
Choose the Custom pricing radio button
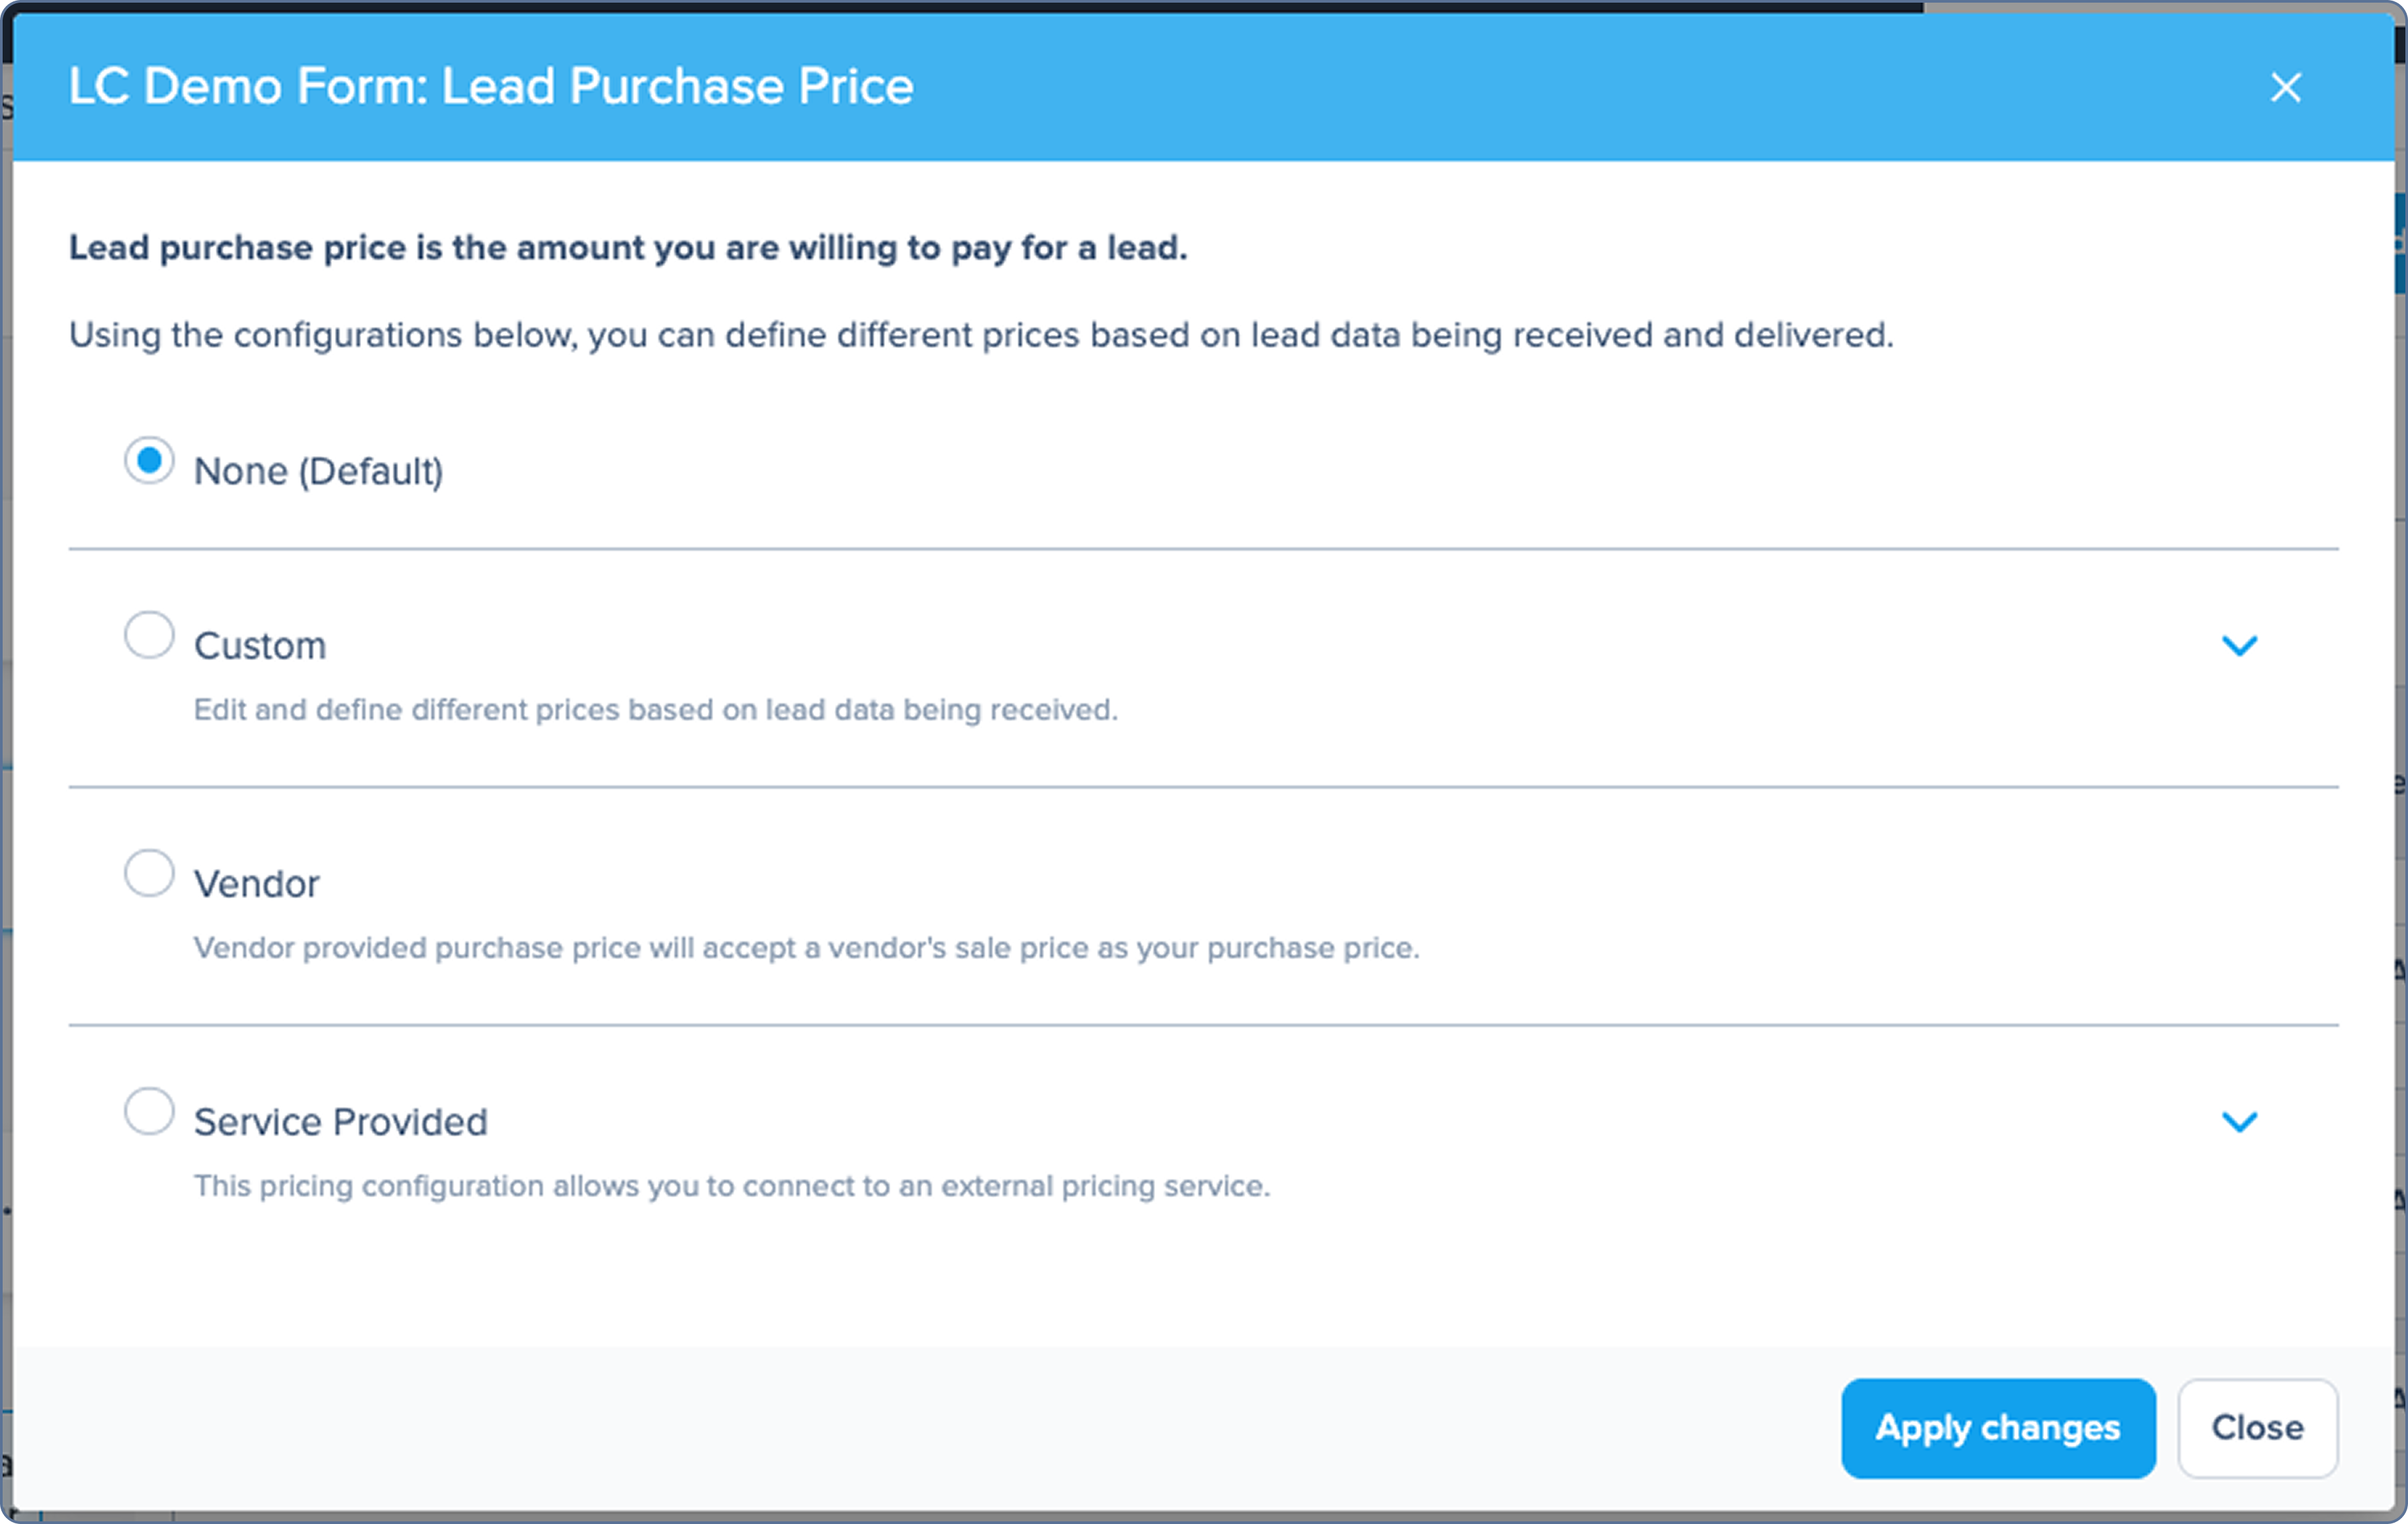pyautogui.click(x=149, y=635)
